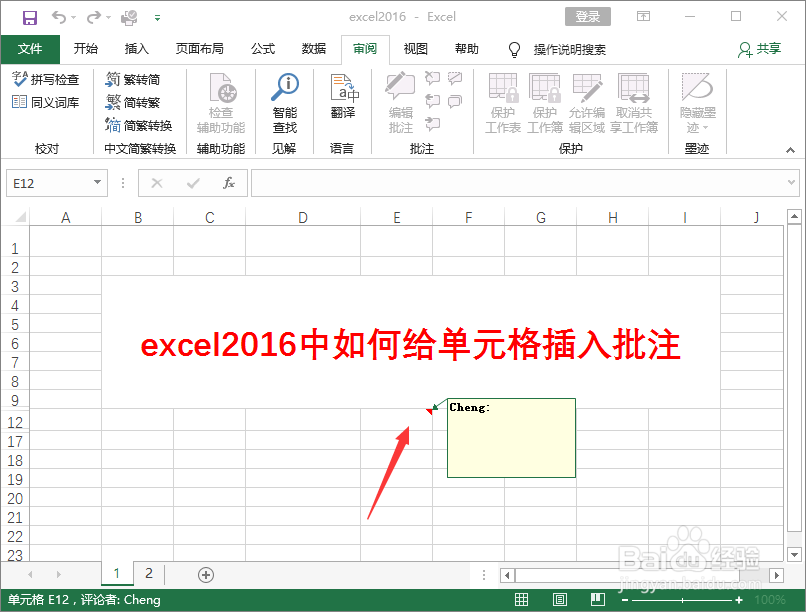Open the 文件 tab

point(30,49)
